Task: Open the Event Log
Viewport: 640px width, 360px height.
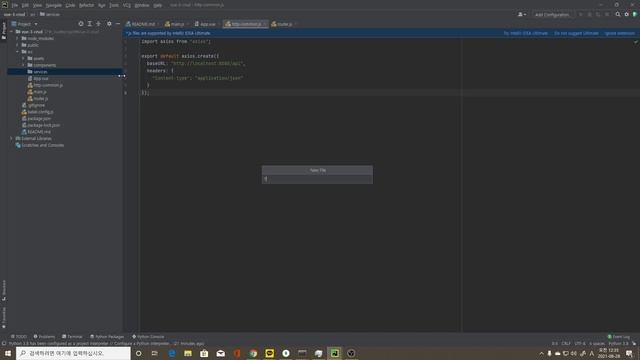Action: pyautogui.click(x=618, y=337)
